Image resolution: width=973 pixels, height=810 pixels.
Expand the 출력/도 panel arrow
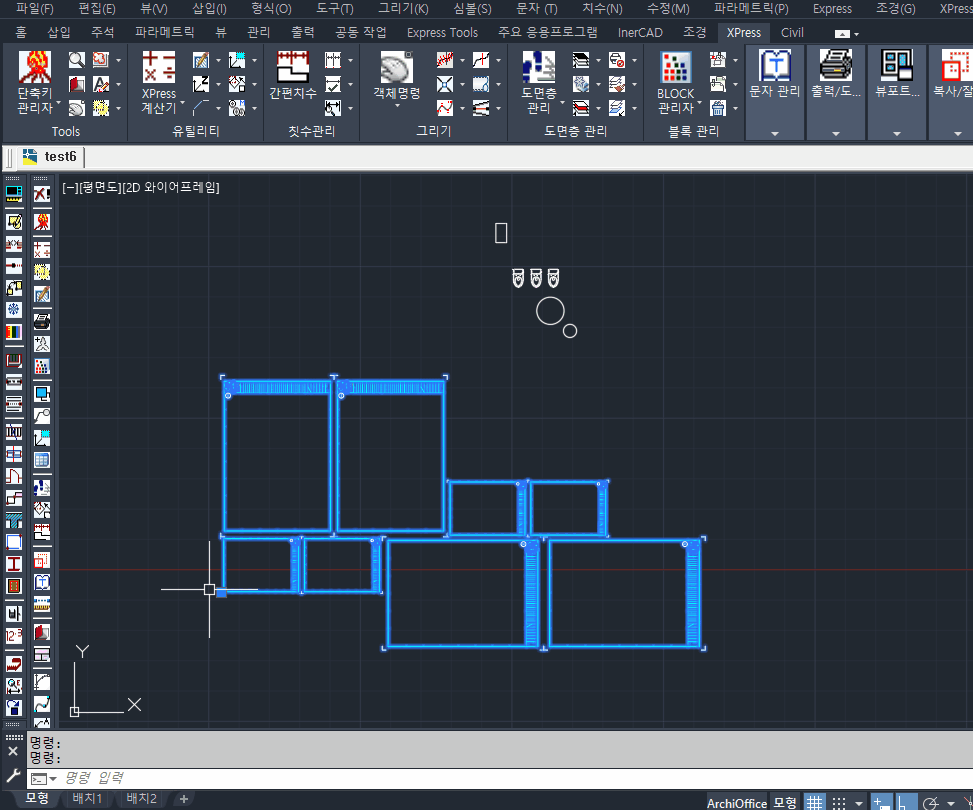coord(835,133)
